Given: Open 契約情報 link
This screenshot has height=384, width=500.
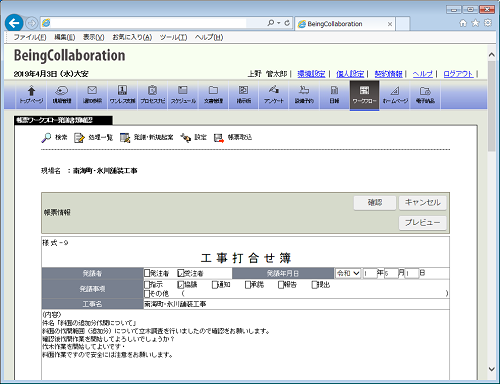Looking at the screenshot, I should click(388, 74).
